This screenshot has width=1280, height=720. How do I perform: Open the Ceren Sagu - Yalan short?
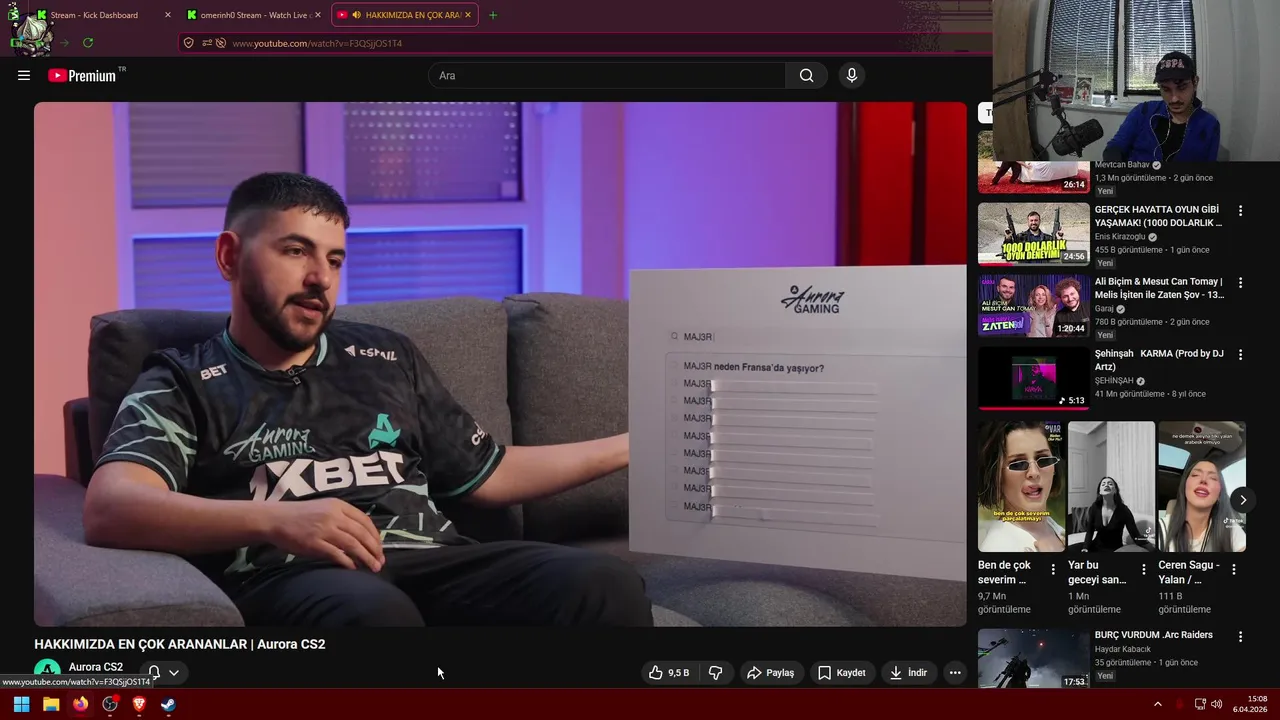coord(1202,487)
